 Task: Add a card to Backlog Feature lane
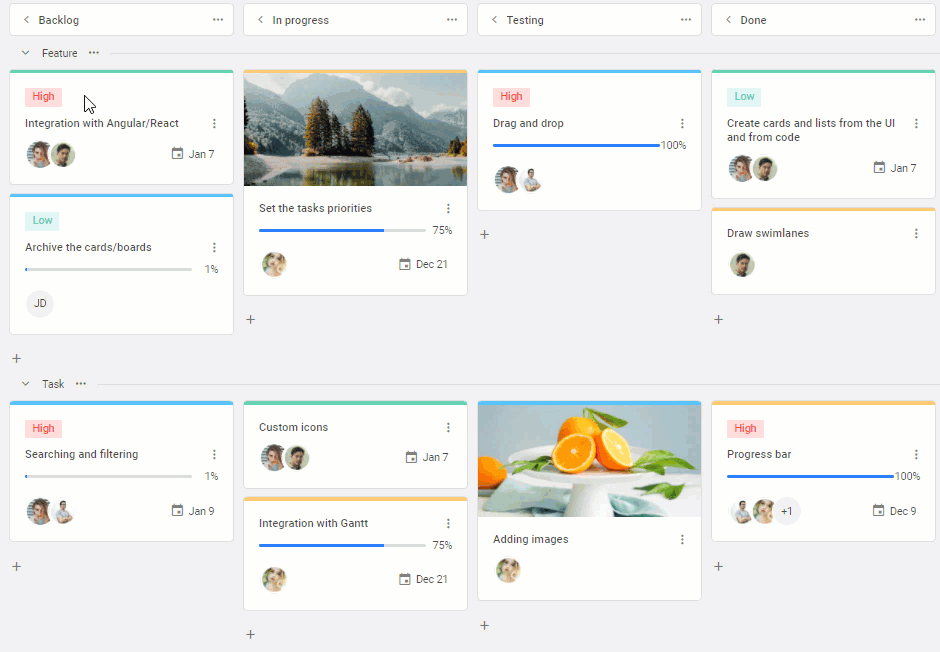pos(17,358)
